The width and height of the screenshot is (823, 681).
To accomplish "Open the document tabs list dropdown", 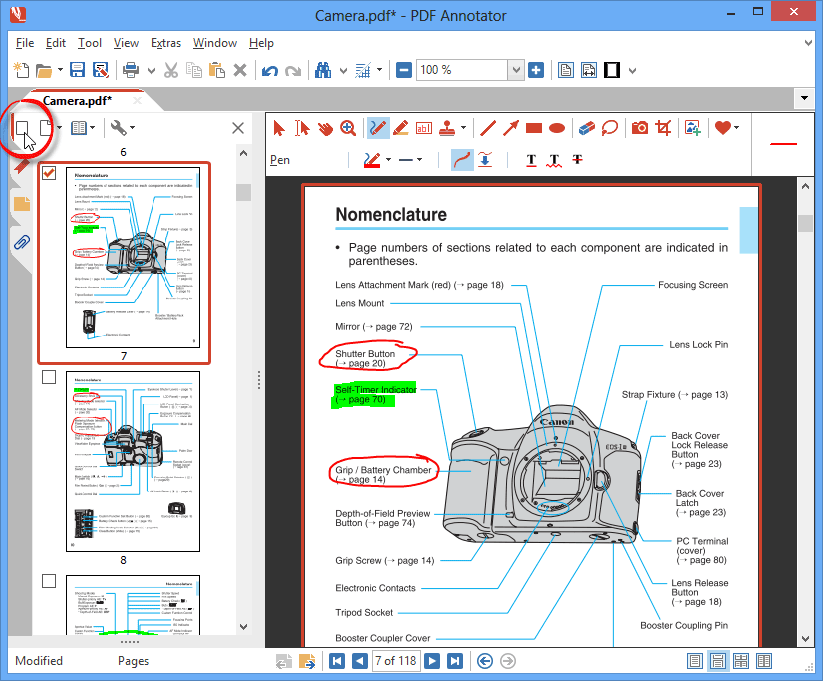I will click(804, 98).
